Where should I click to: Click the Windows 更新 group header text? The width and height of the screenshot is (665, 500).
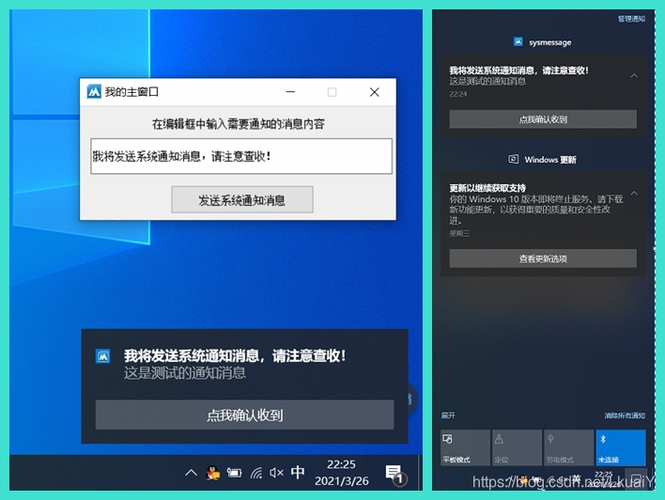550,159
